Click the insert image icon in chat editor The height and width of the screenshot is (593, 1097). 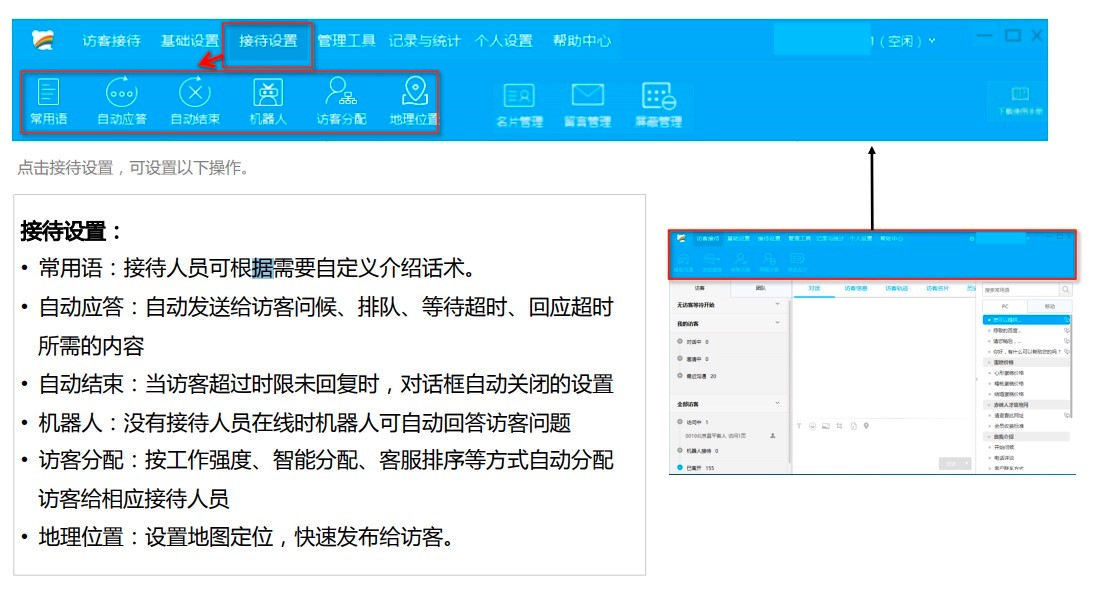826,426
